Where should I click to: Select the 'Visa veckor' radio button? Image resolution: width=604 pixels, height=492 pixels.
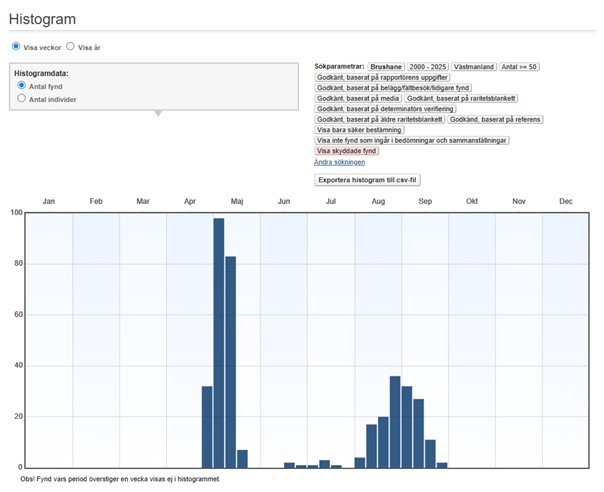pyautogui.click(x=16, y=47)
